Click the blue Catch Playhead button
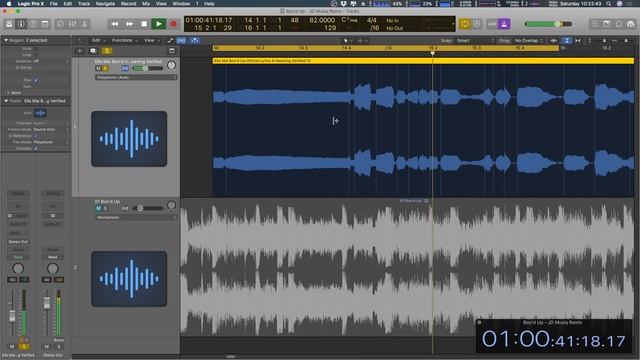640x360 pixels. [x=195, y=40]
